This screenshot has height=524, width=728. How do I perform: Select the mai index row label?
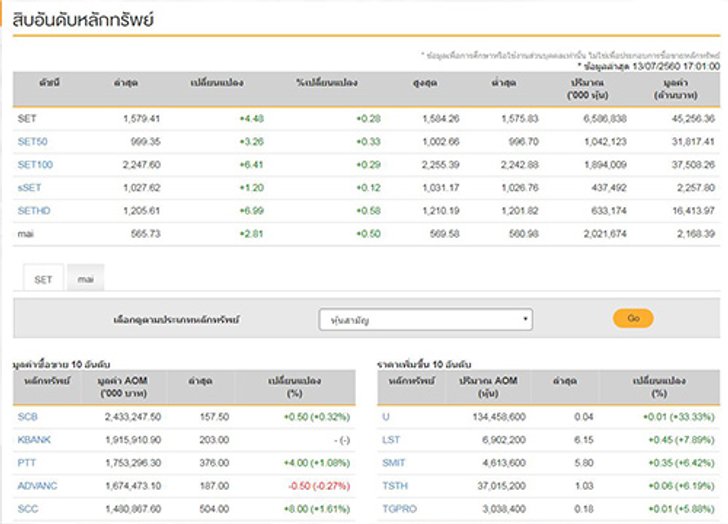[x=26, y=234]
